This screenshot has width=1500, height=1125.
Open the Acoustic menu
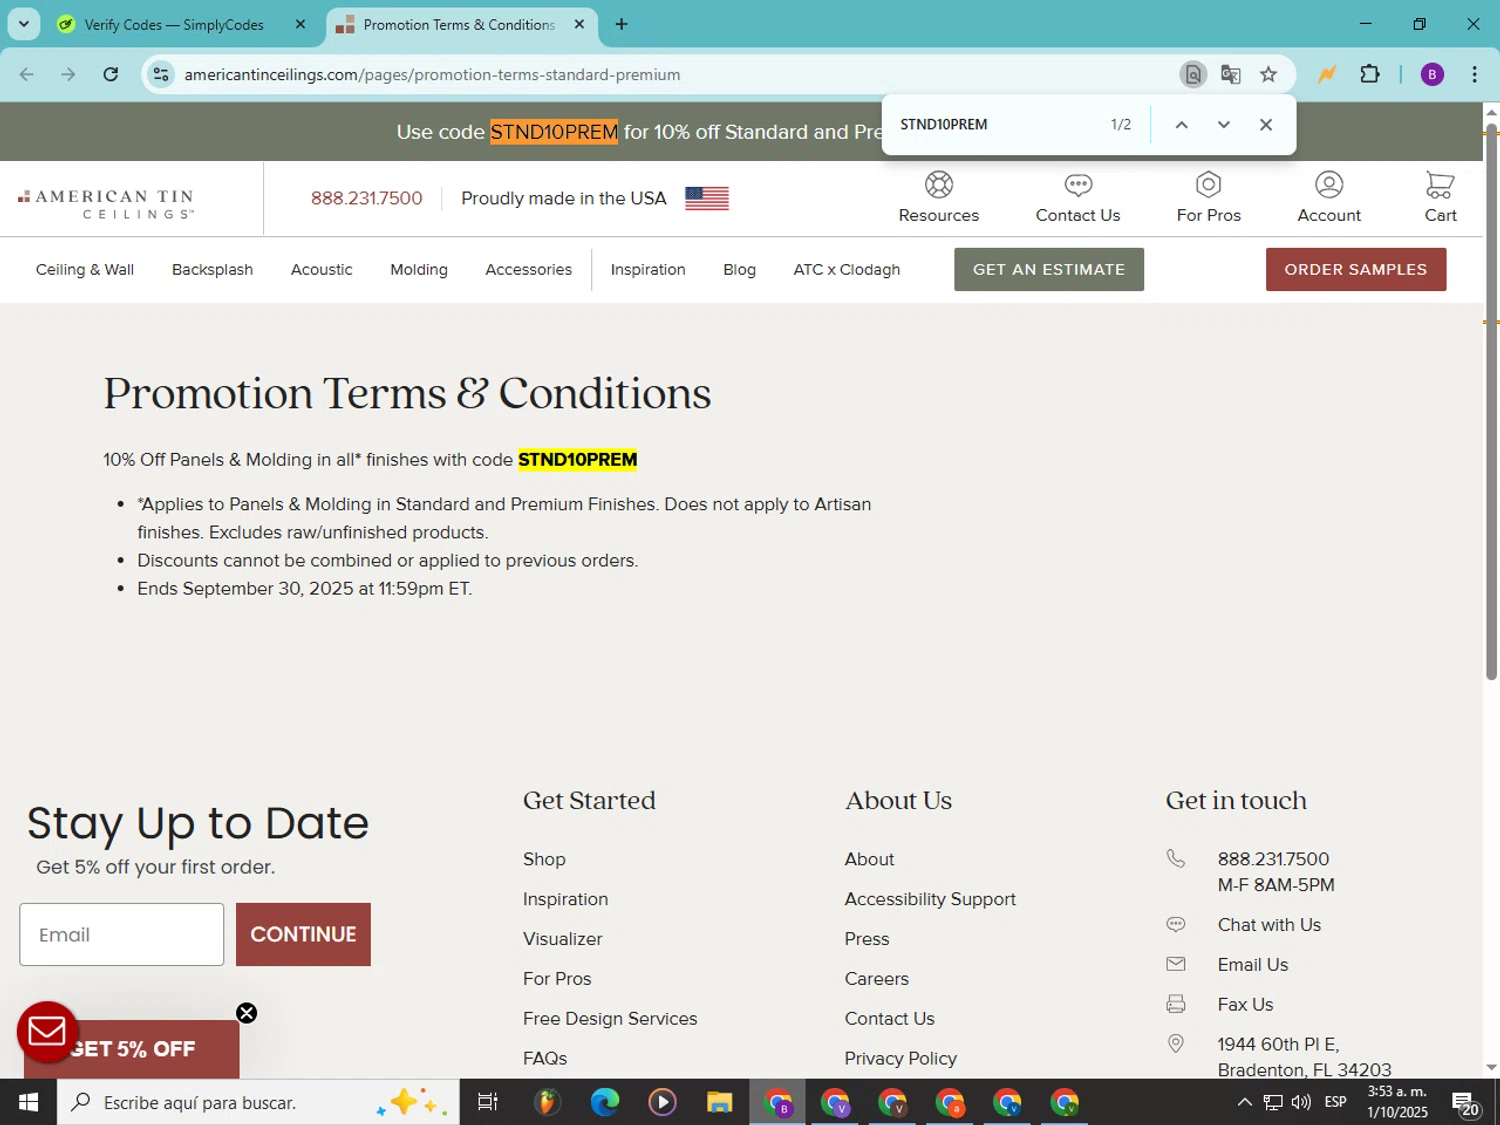coord(321,270)
